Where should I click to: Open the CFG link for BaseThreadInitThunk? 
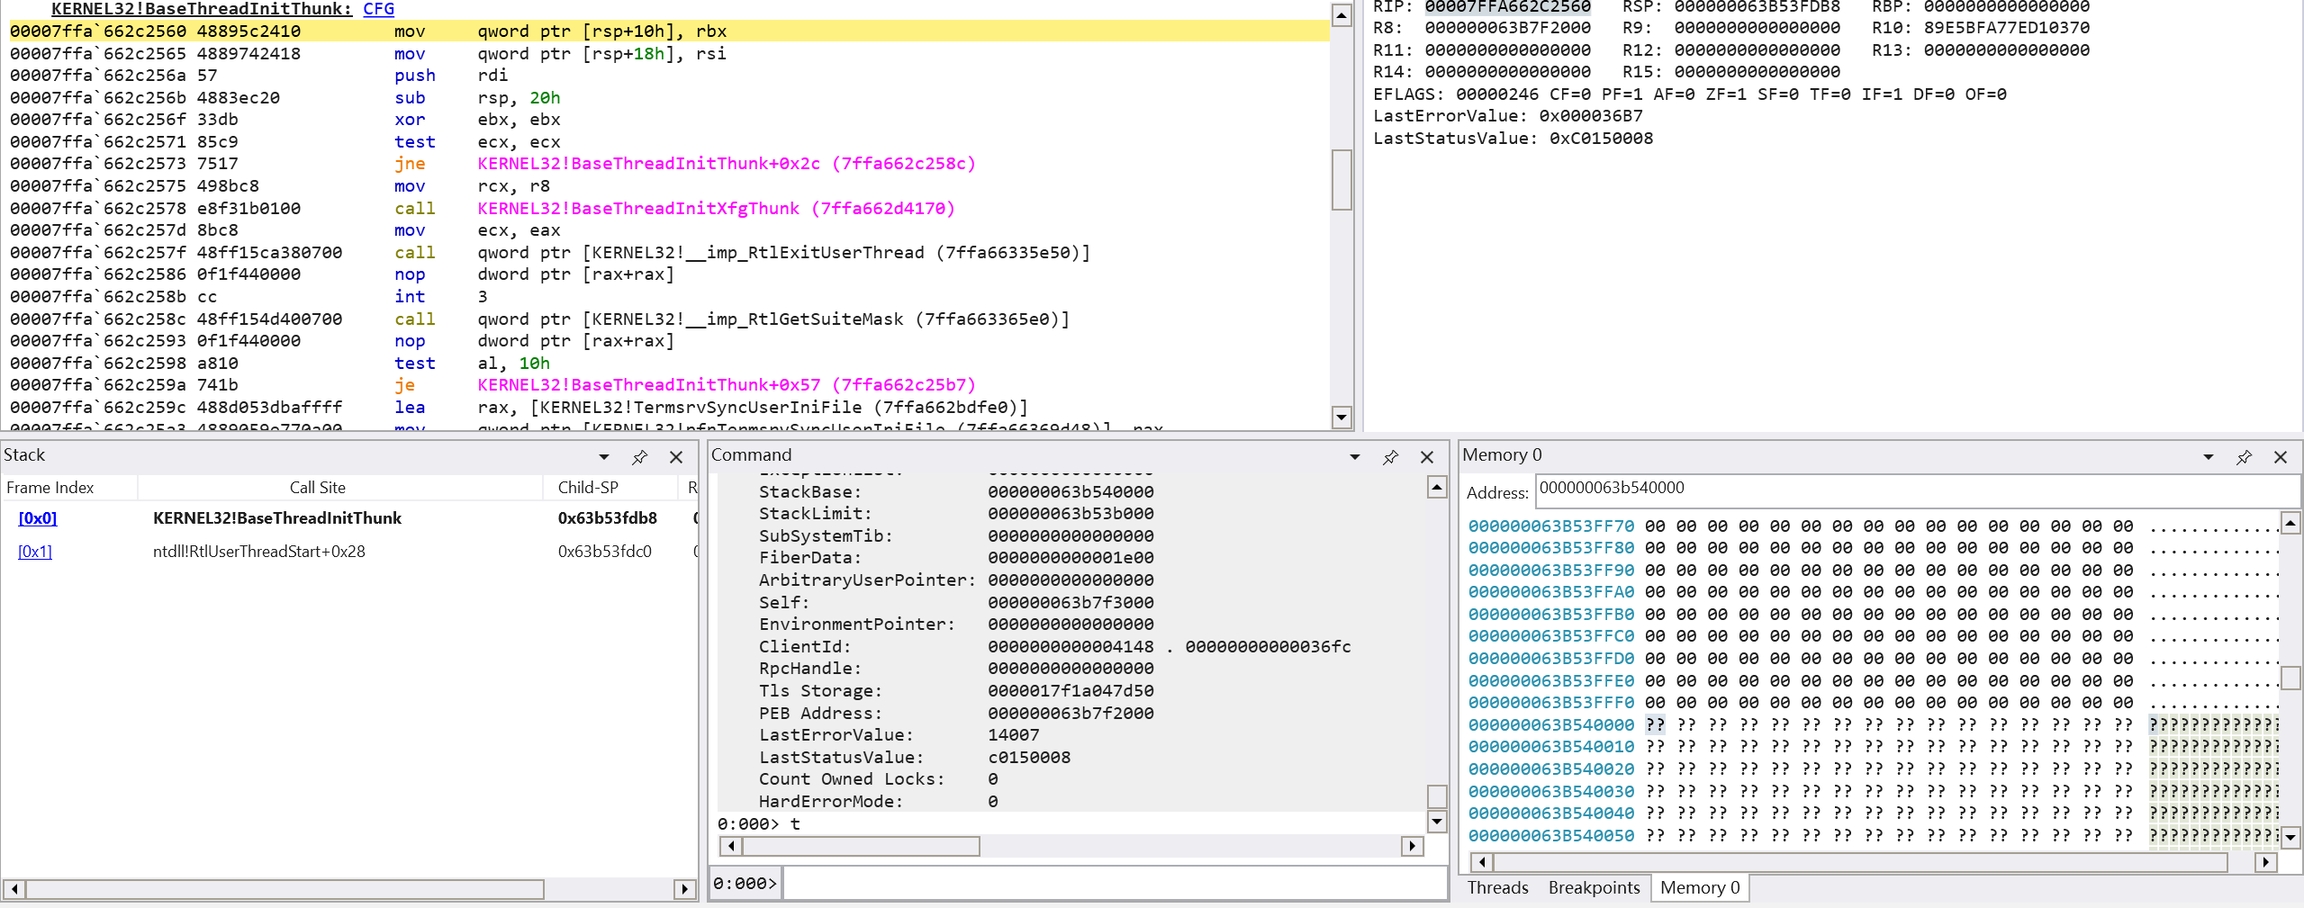pyautogui.click(x=378, y=9)
